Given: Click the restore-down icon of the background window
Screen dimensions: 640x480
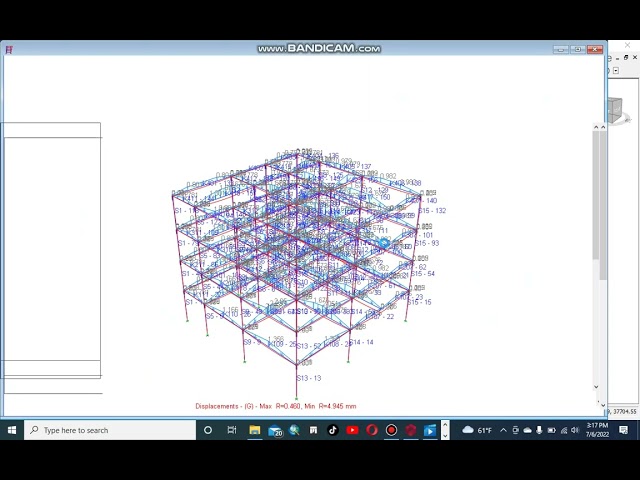Looking at the screenshot, I should tap(626, 58).
